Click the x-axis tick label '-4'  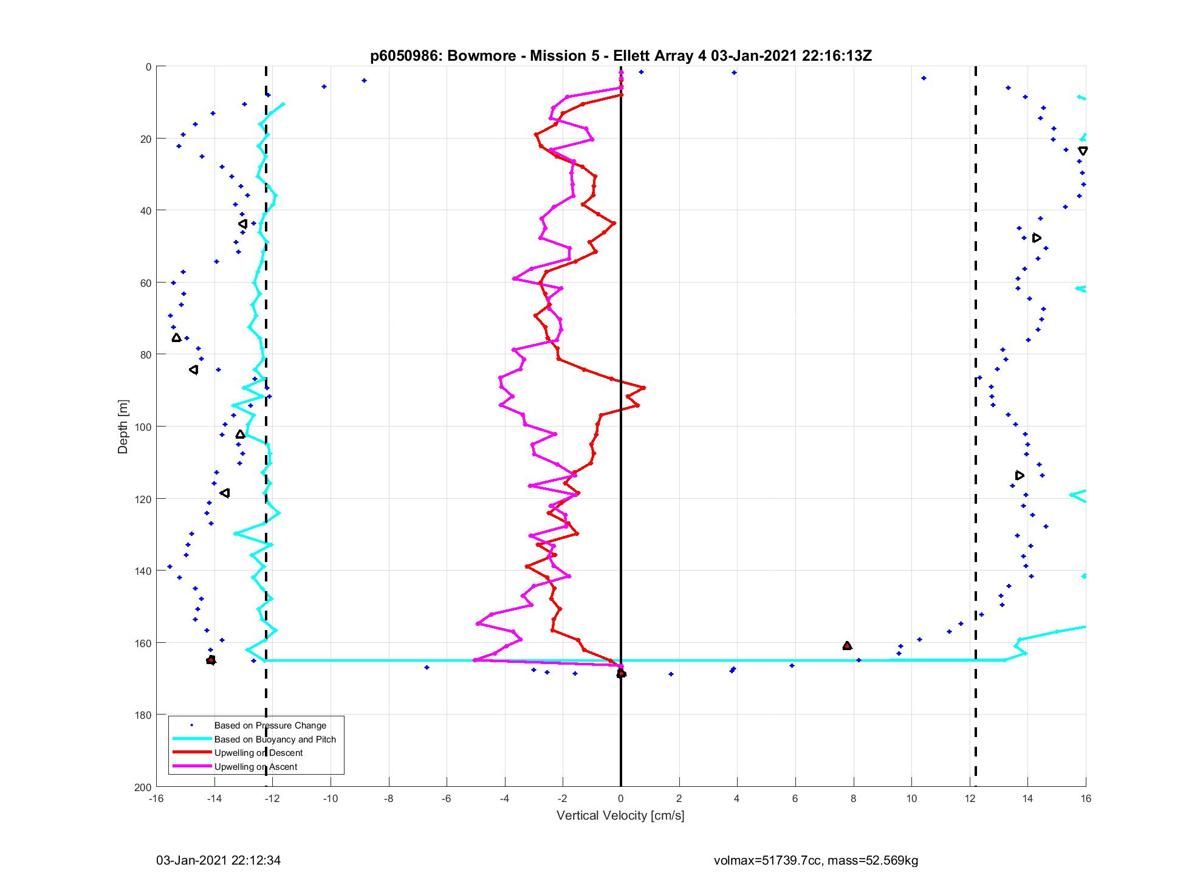click(504, 799)
